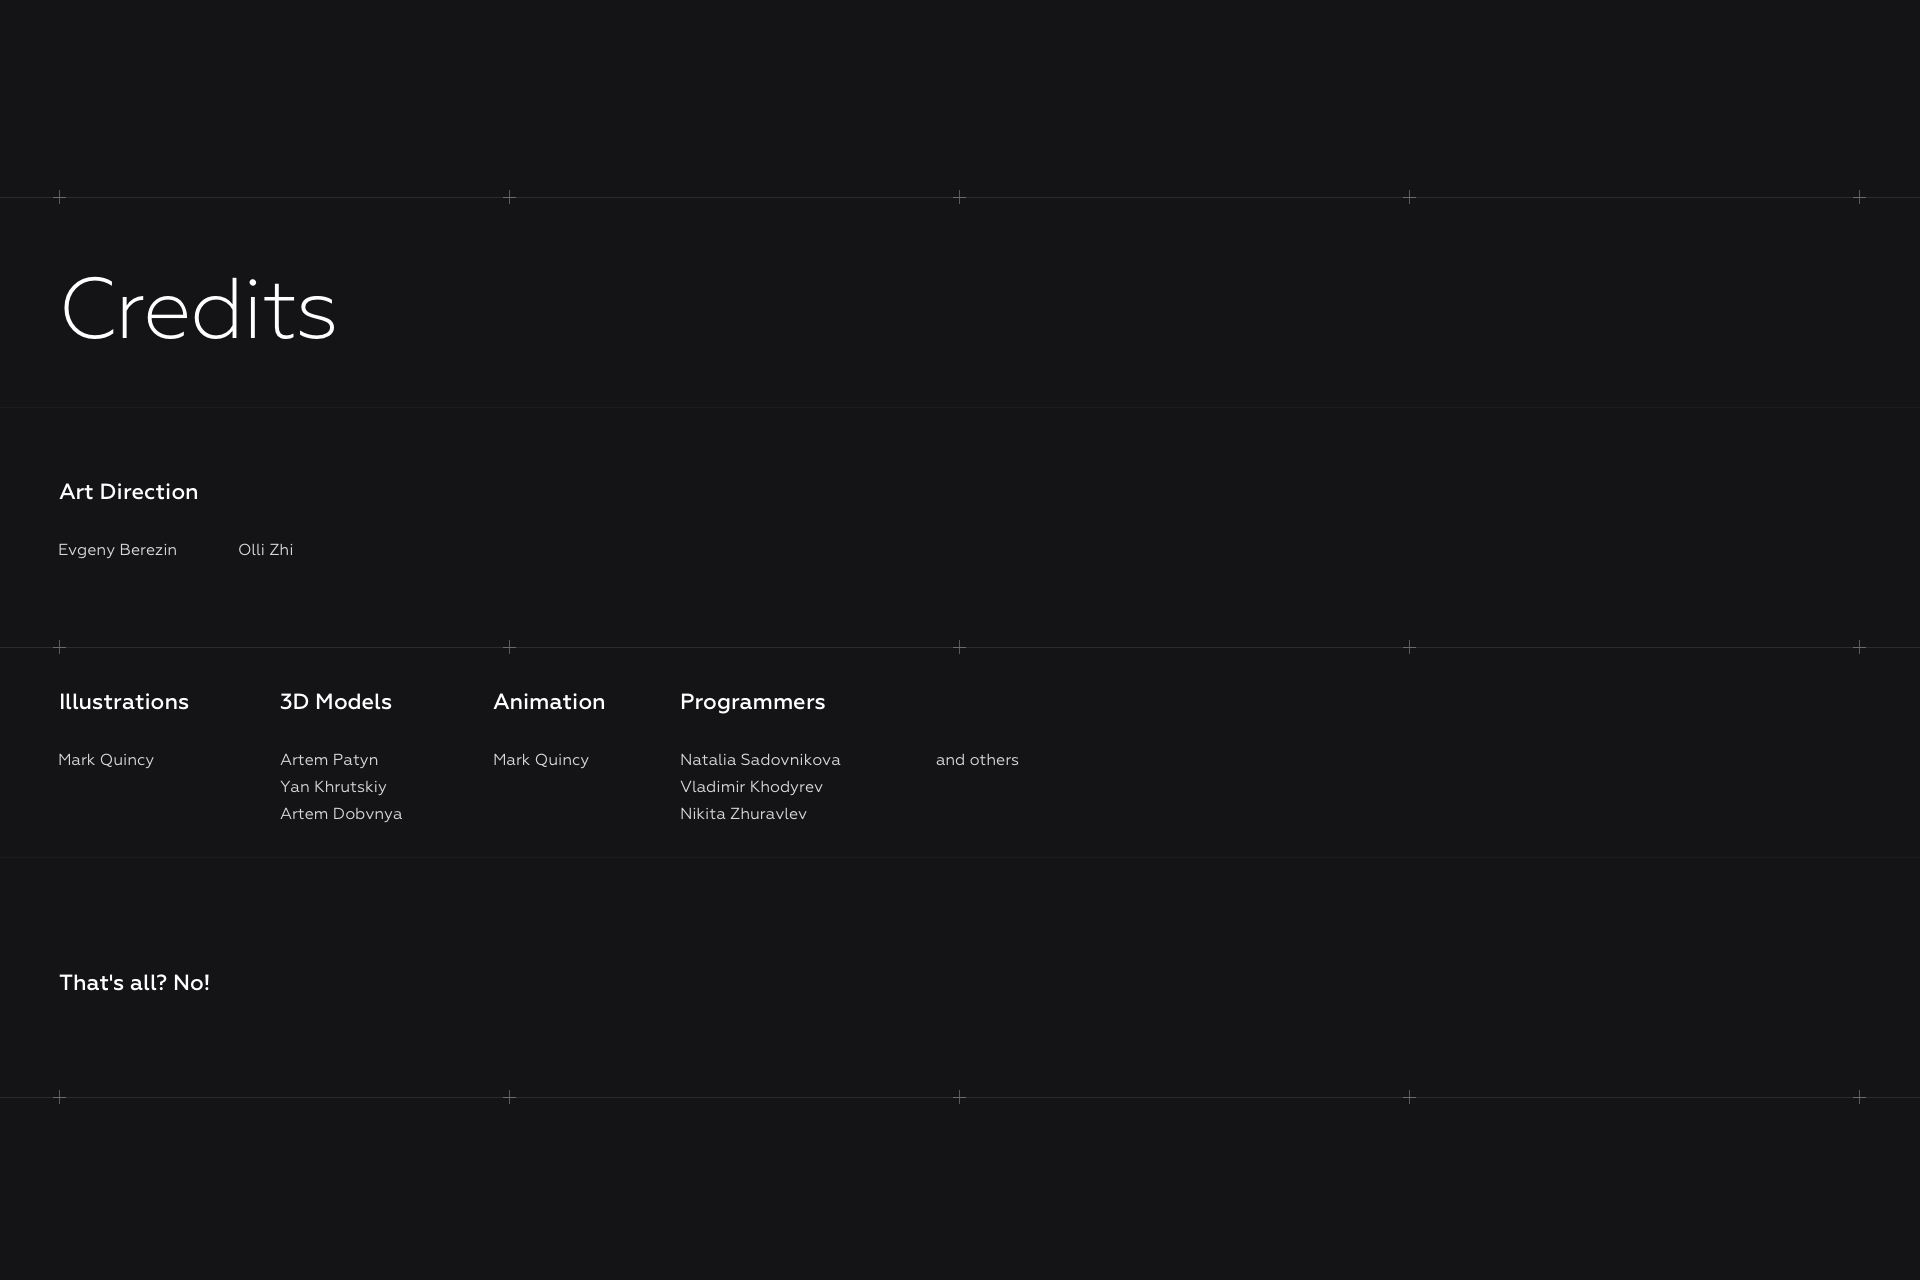This screenshot has height=1280, width=1920.
Task: Select Natalia Sadovnikova in Programmers
Action: tap(760, 760)
